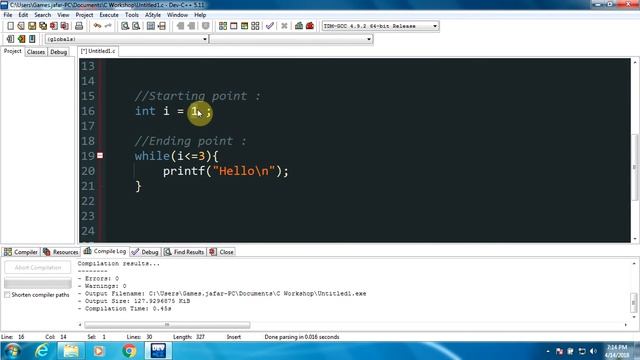640x360 pixels.
Task: Open the Find magnifier tool
Action: click(125, 26)
